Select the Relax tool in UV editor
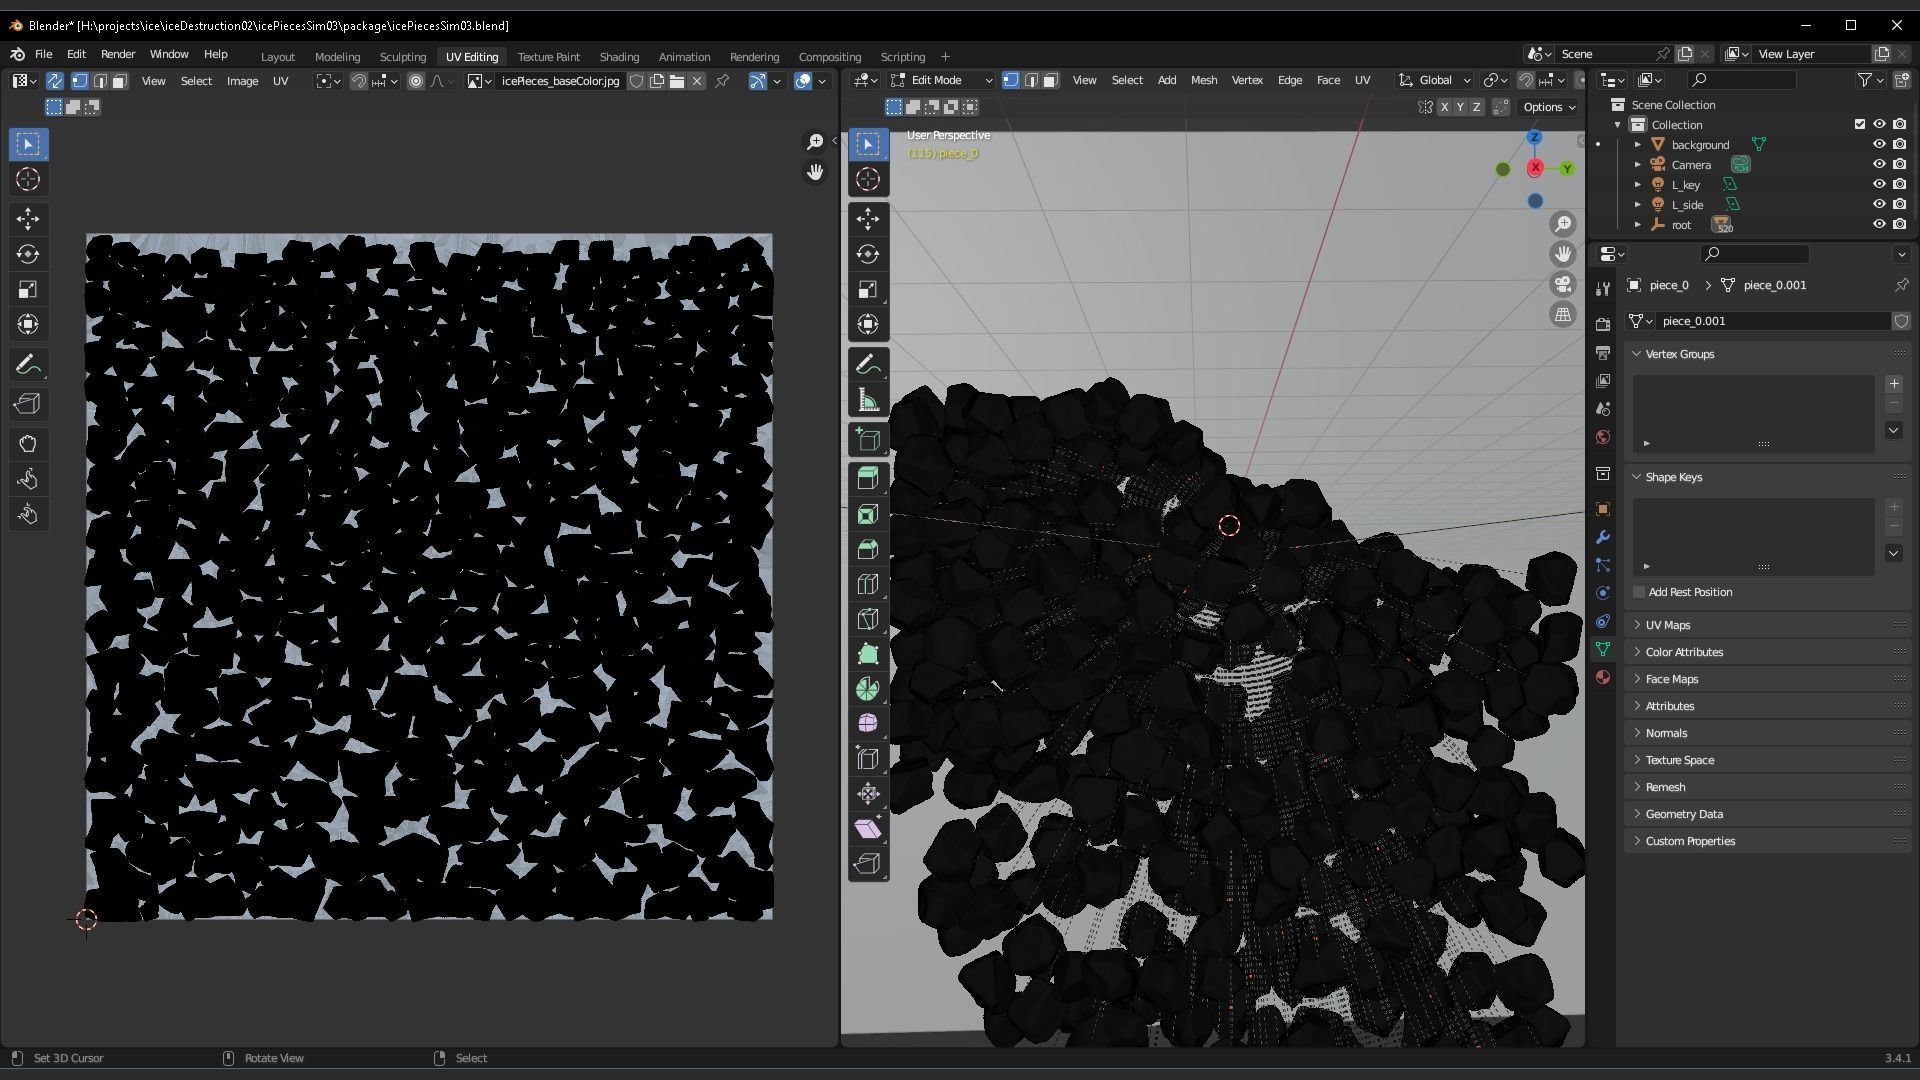 click(28, 479)
